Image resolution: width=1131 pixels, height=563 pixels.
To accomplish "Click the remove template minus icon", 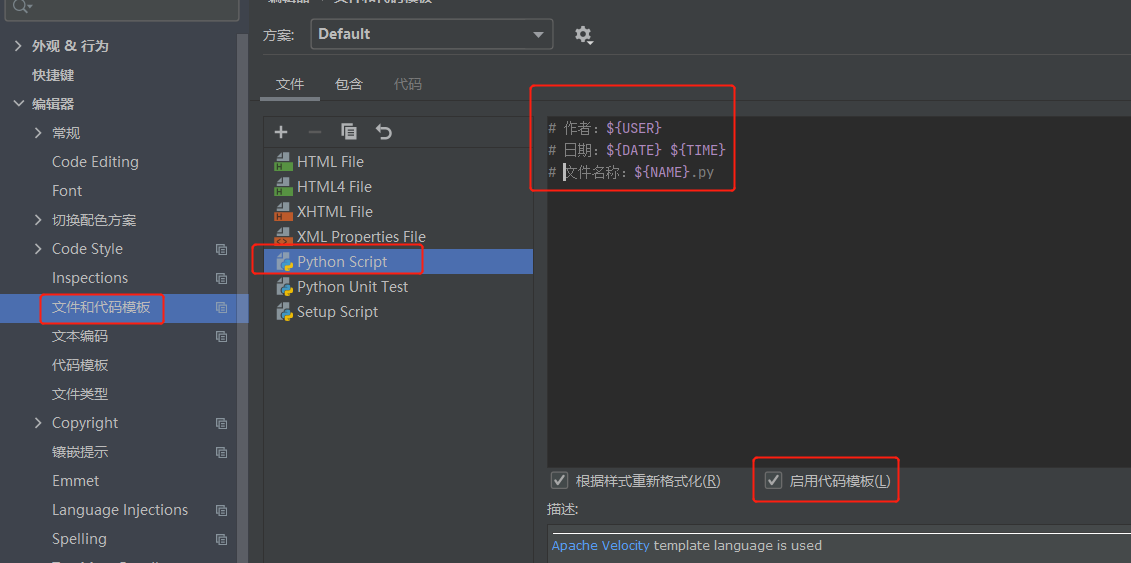I will 315,132.
